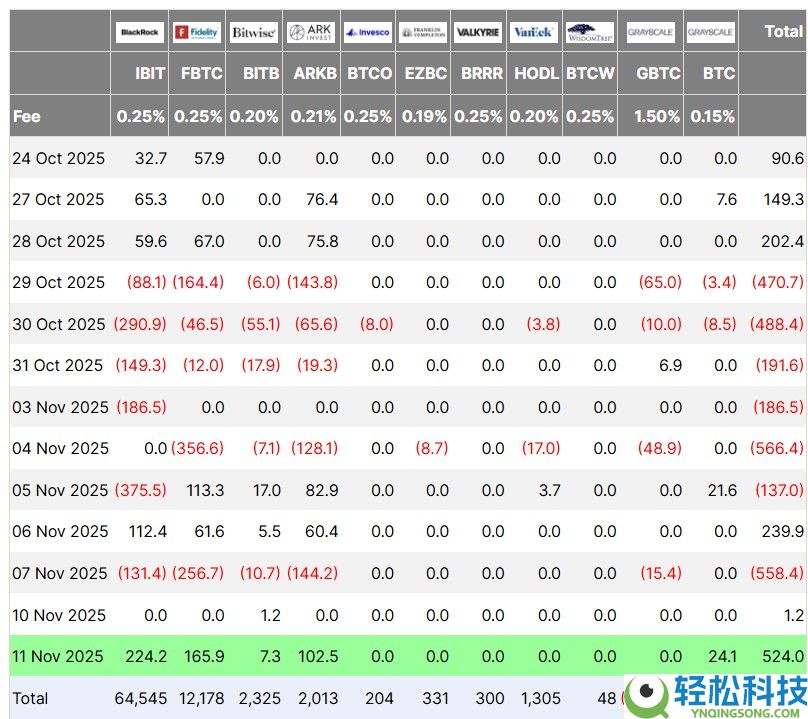Click the 21.6 BTC value on 05 Nov
Viewport: 808px width, 719px height.
pos(722,490)
